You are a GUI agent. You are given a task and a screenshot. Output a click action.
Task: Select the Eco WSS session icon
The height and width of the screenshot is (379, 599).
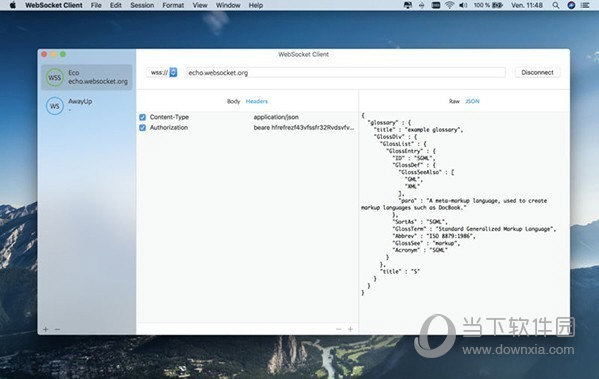tap(55, 78)
